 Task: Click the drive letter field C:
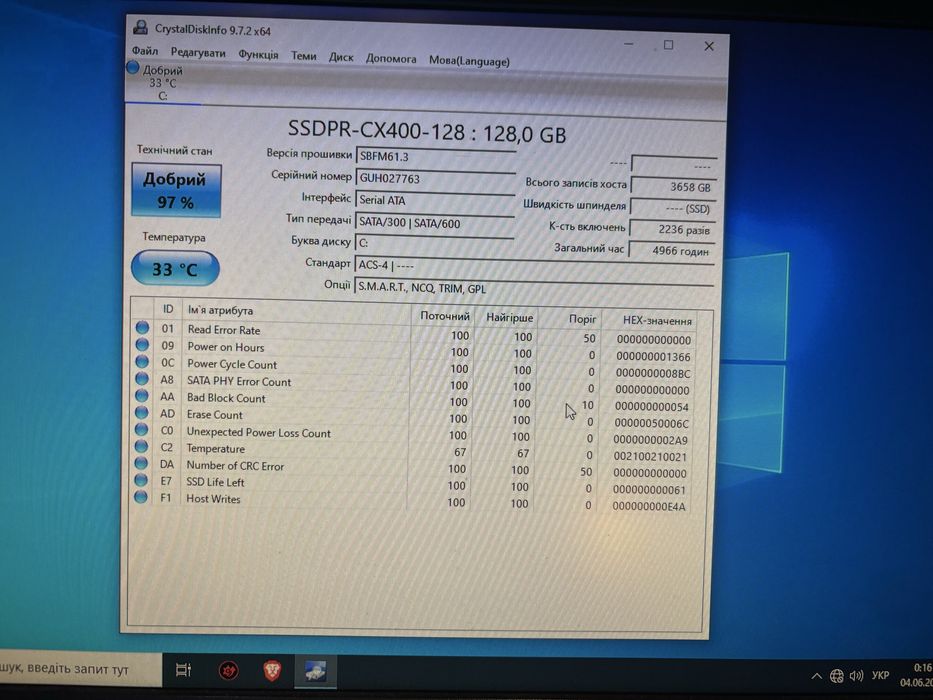[x=434, y=243]
